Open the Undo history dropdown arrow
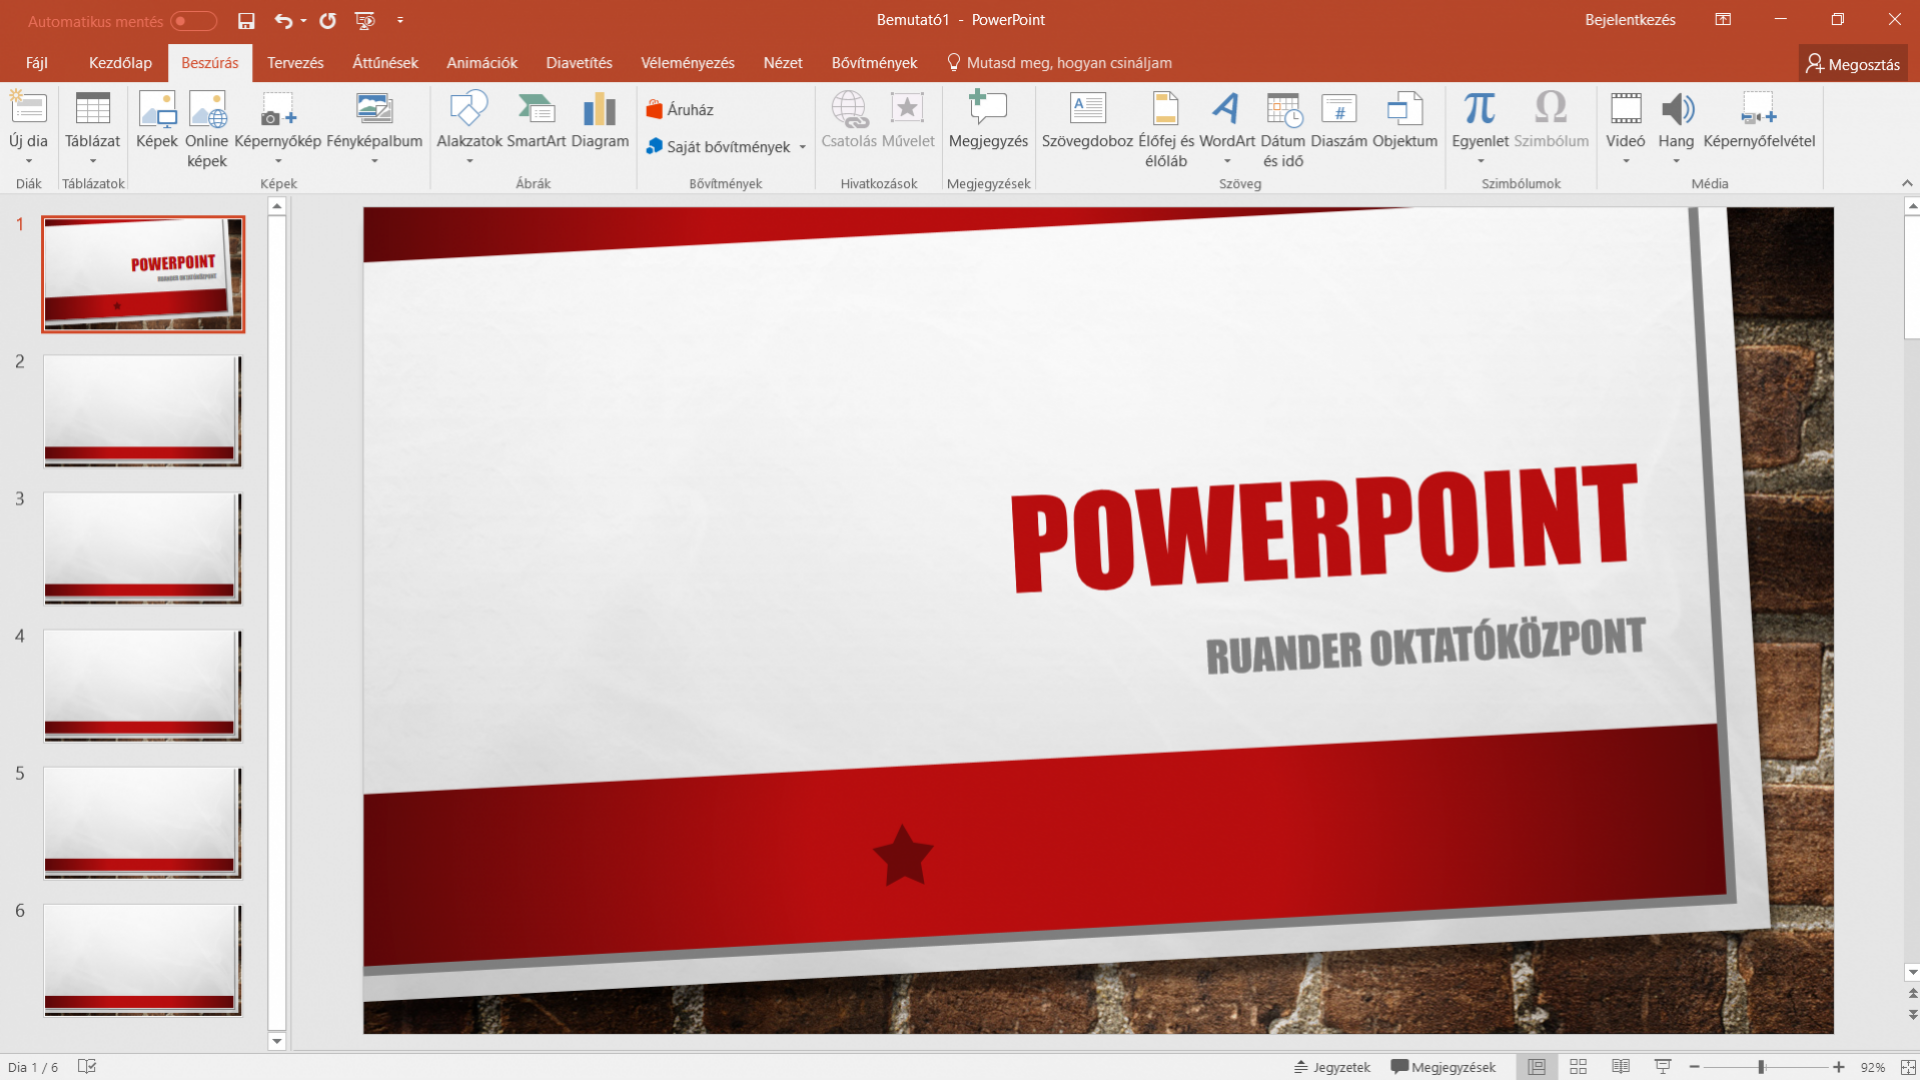This screenshot has width=1920, height=1080. [x=303, y=20]
